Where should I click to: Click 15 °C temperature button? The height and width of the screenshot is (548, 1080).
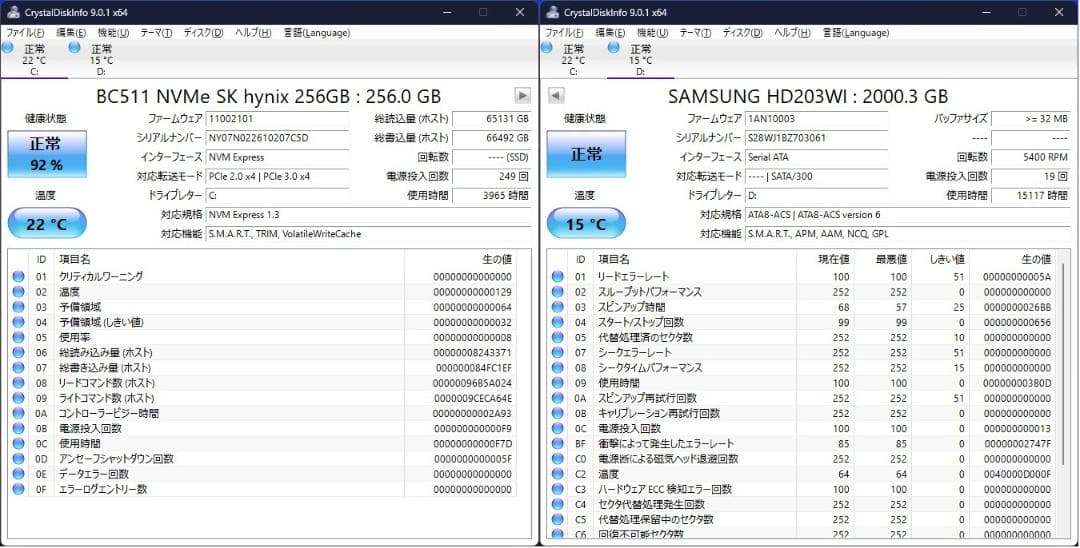click(x=586, y=224)
